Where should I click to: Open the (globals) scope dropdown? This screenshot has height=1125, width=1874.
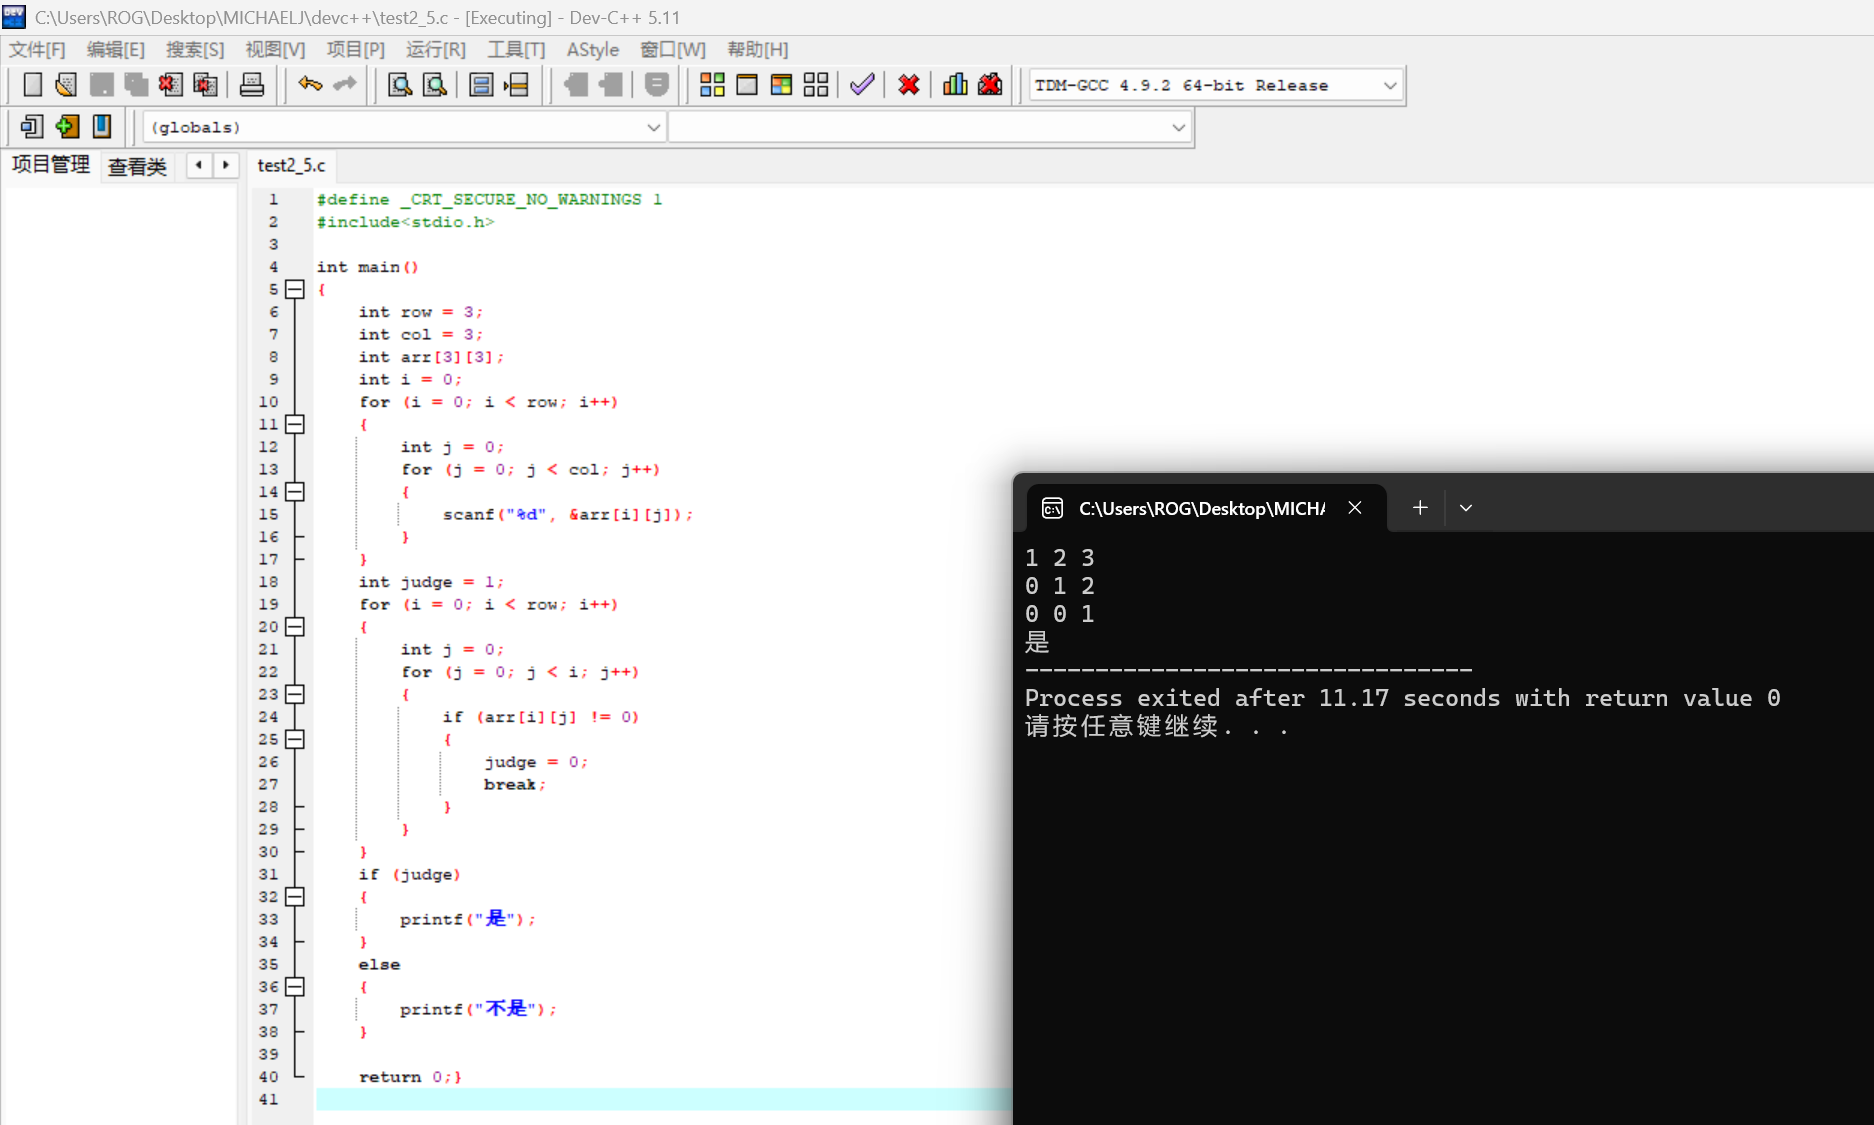coord(404,127)
